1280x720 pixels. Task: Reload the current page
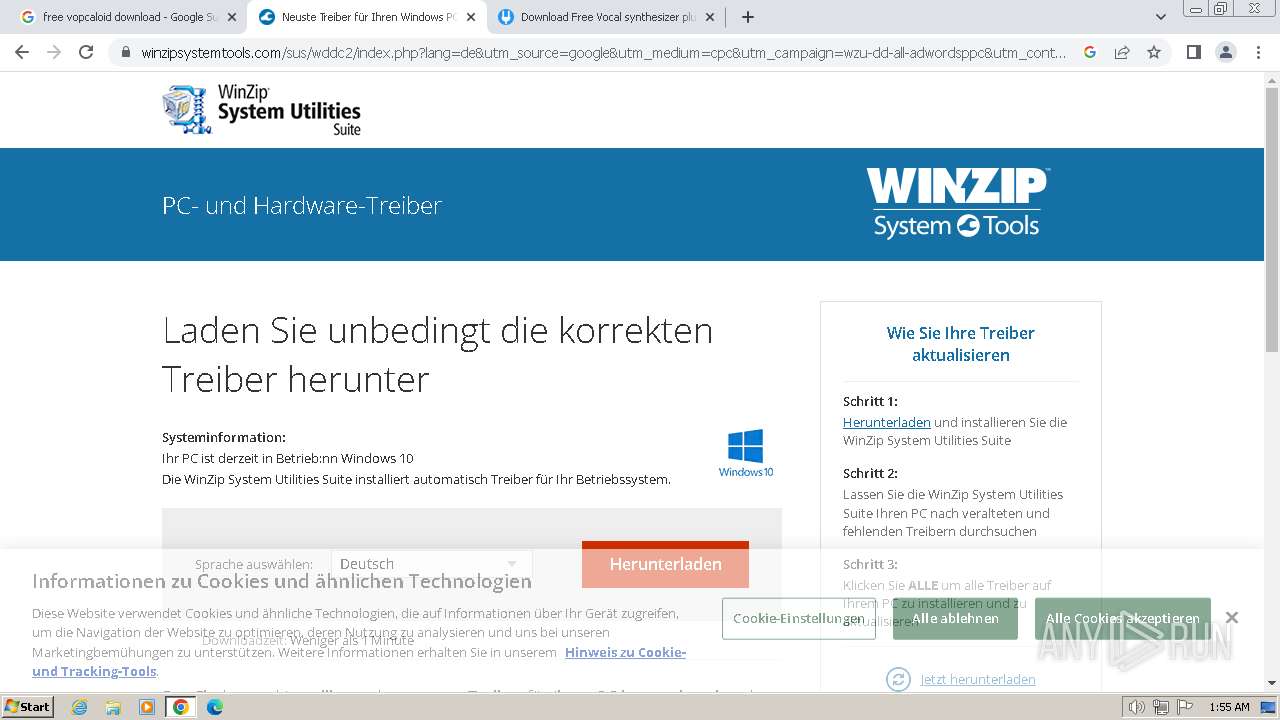(86, 52)
